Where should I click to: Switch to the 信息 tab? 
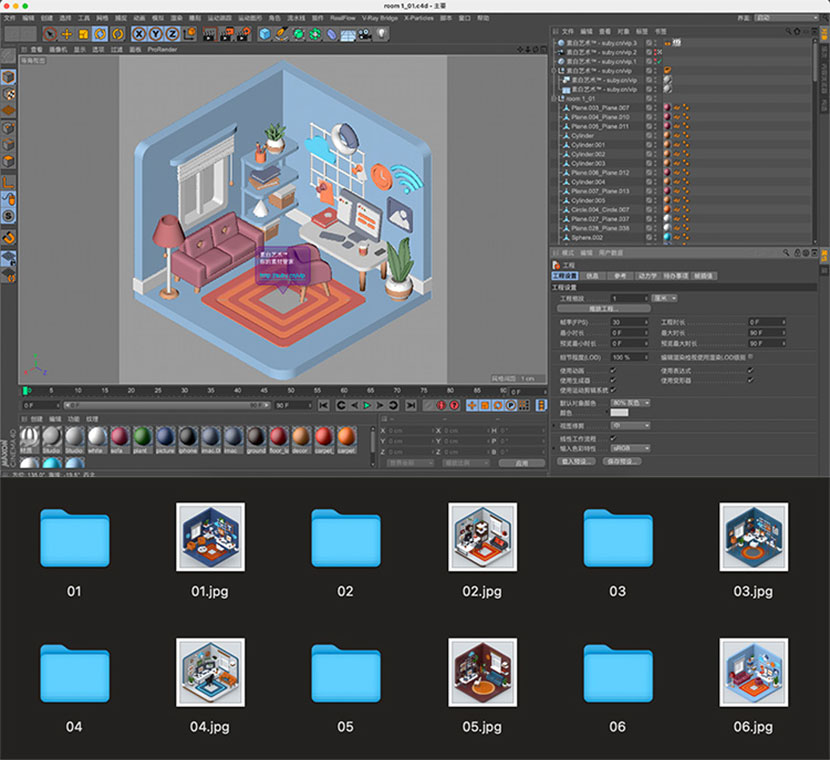(x=592, y=276)
